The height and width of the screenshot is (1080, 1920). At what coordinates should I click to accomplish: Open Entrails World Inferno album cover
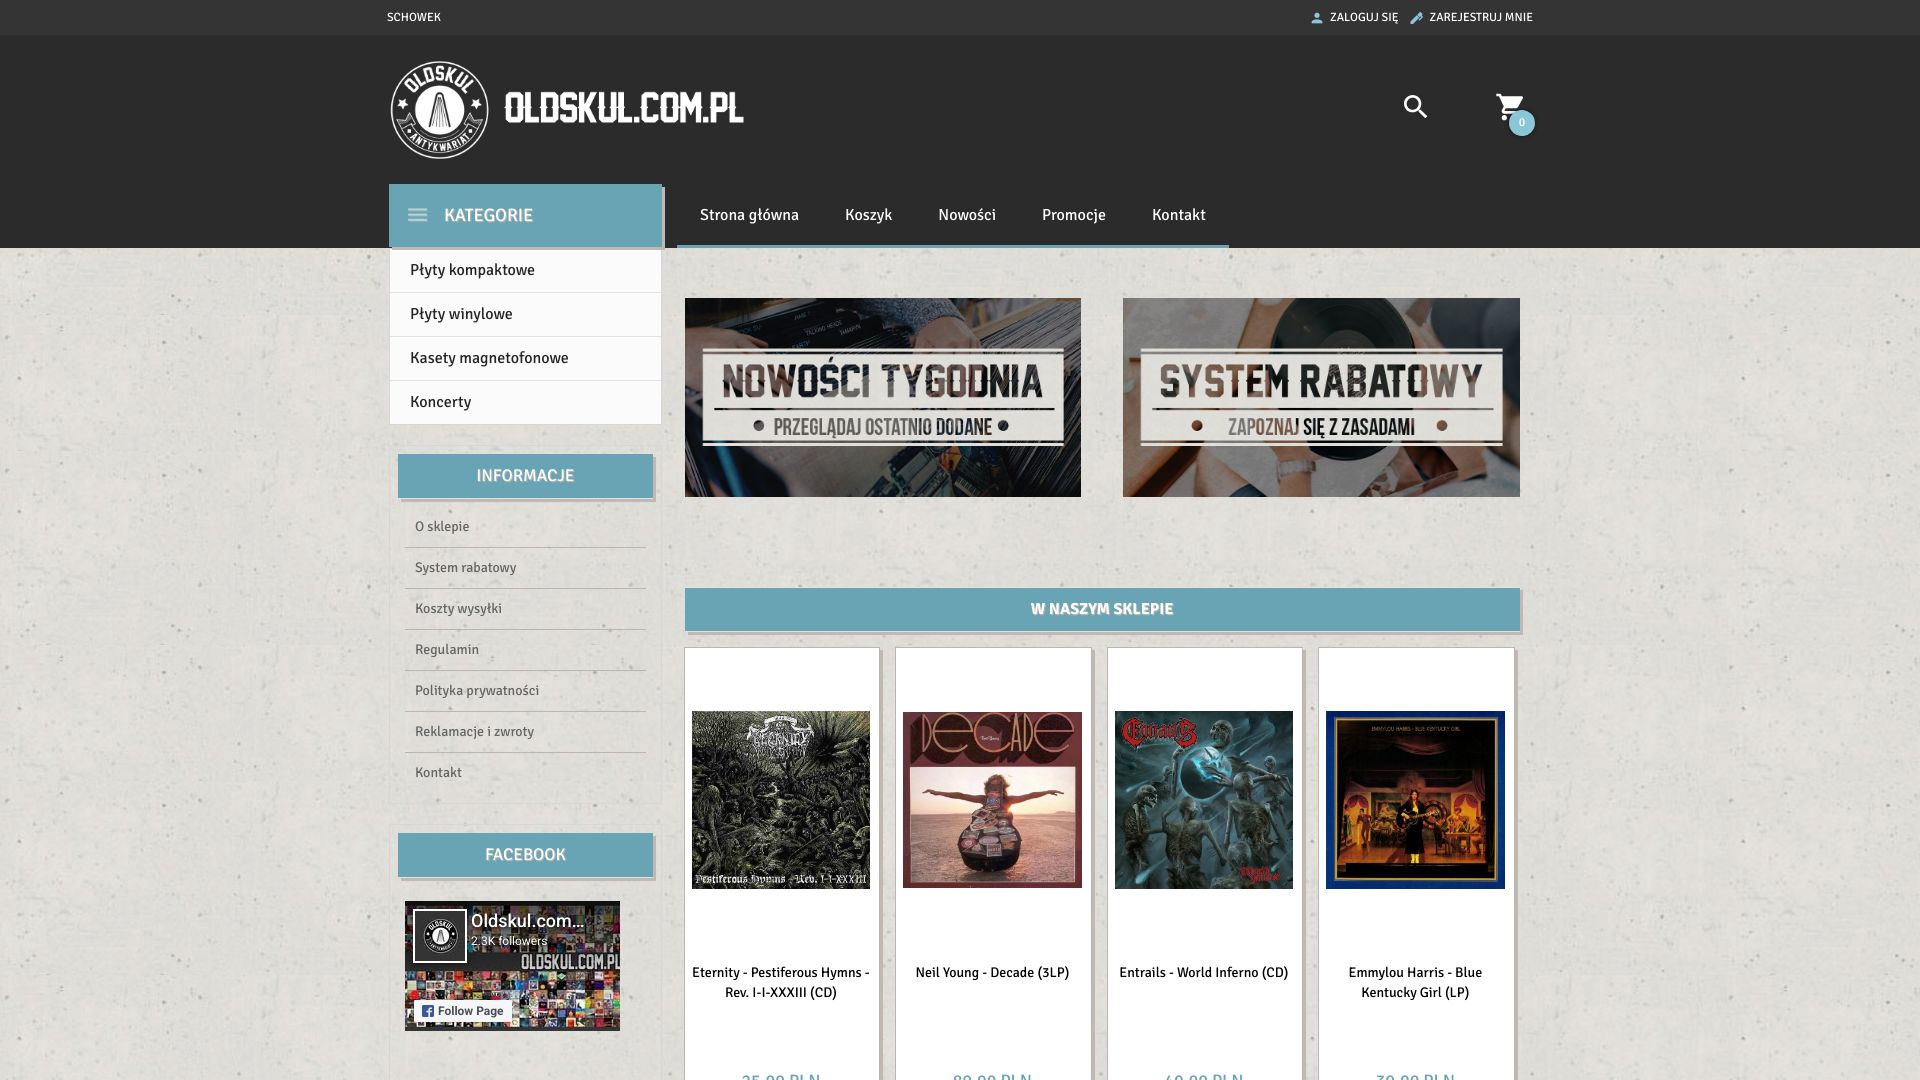[x=1204, y=800]
